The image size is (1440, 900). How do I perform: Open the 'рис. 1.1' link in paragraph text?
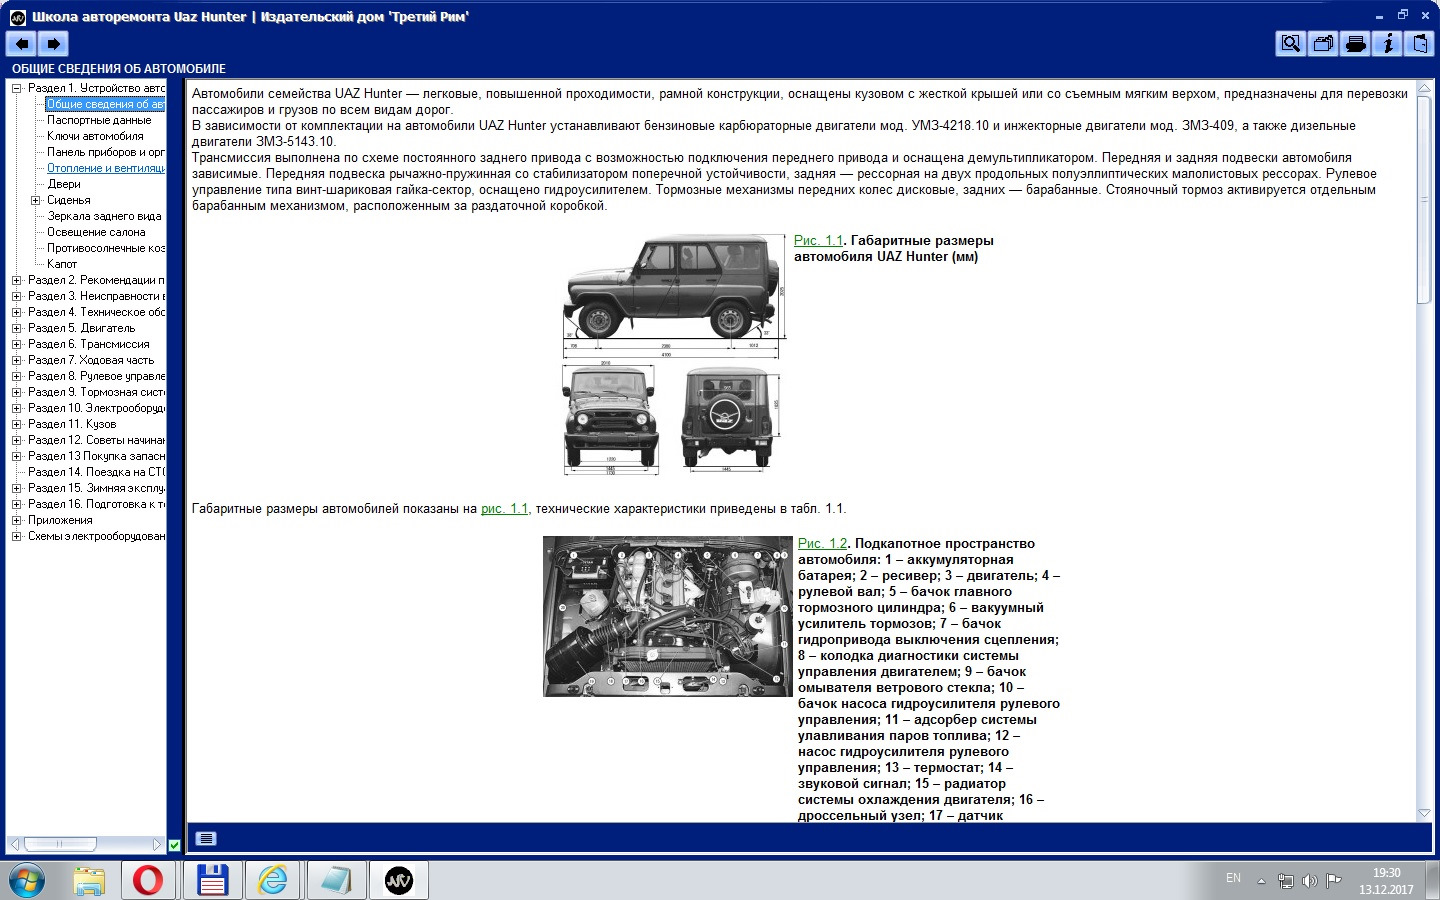coord(504,508)
